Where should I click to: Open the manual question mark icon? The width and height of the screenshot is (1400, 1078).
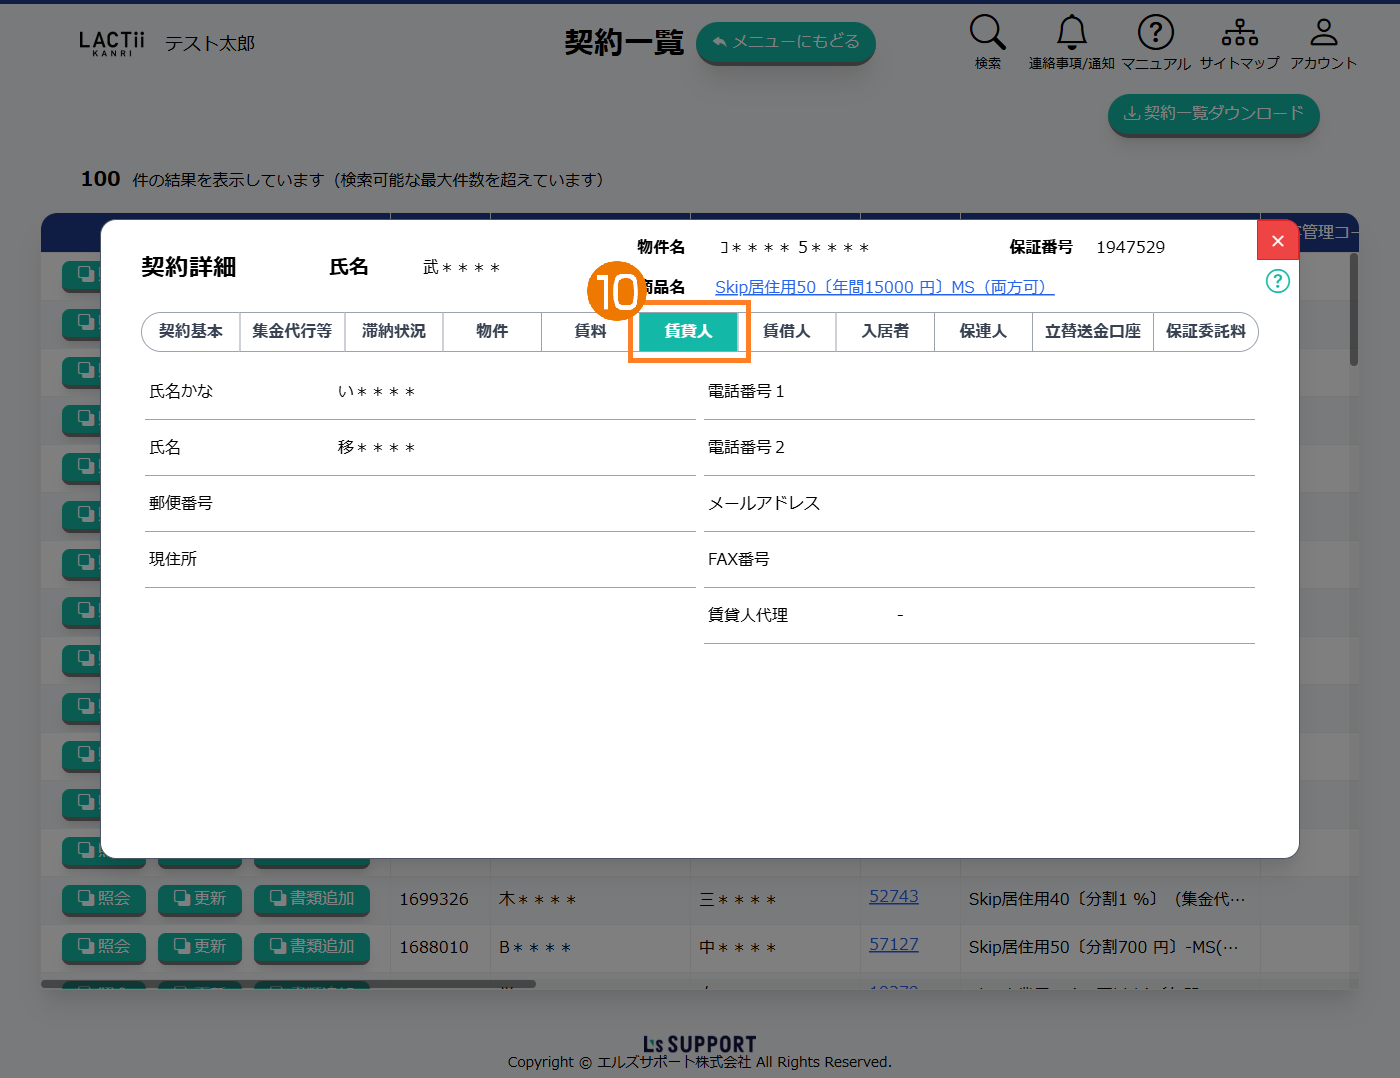[x=1155, y=33]
